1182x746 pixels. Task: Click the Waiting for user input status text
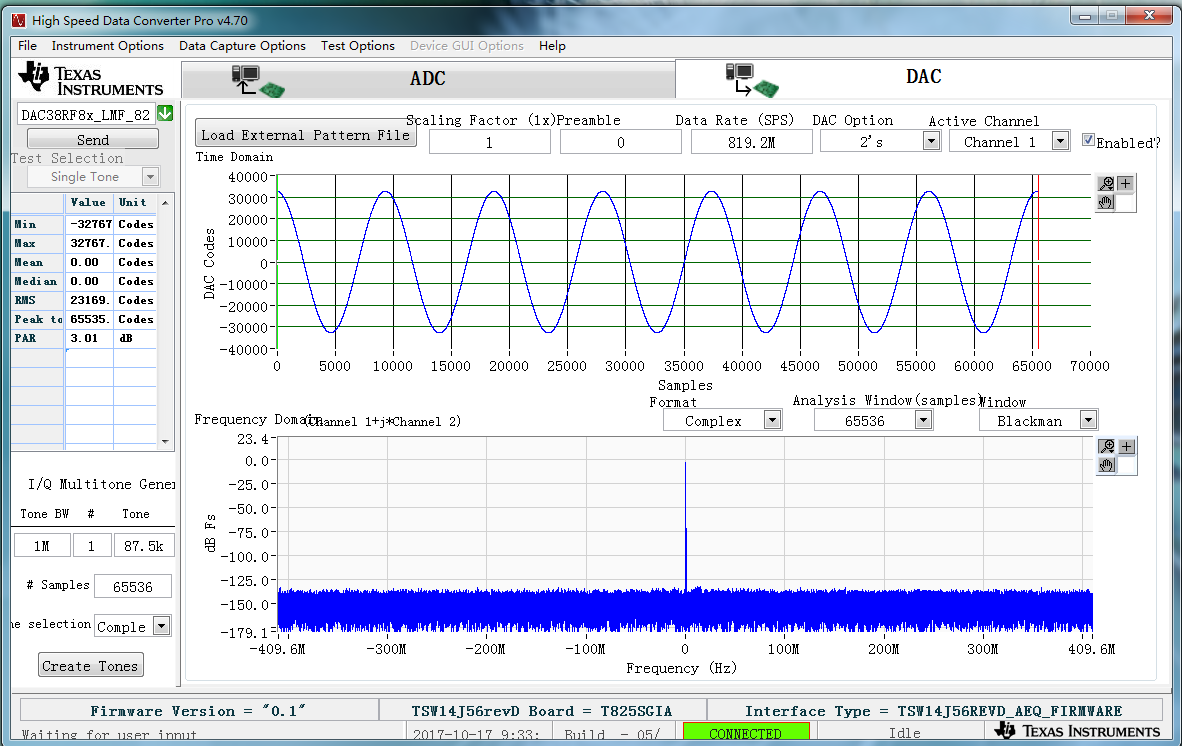click(109, 734)
